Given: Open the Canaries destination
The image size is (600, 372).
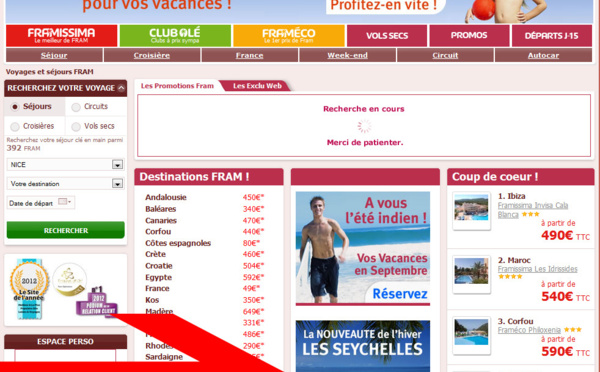Looking at the screenshot, I should tap(161, 220).
